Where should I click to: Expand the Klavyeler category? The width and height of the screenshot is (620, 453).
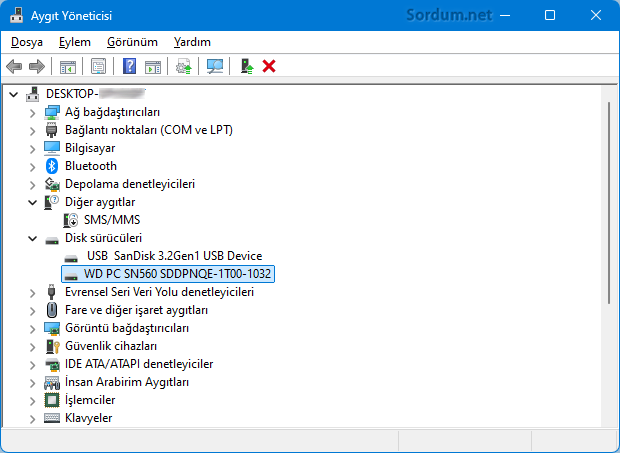(32, 419)
